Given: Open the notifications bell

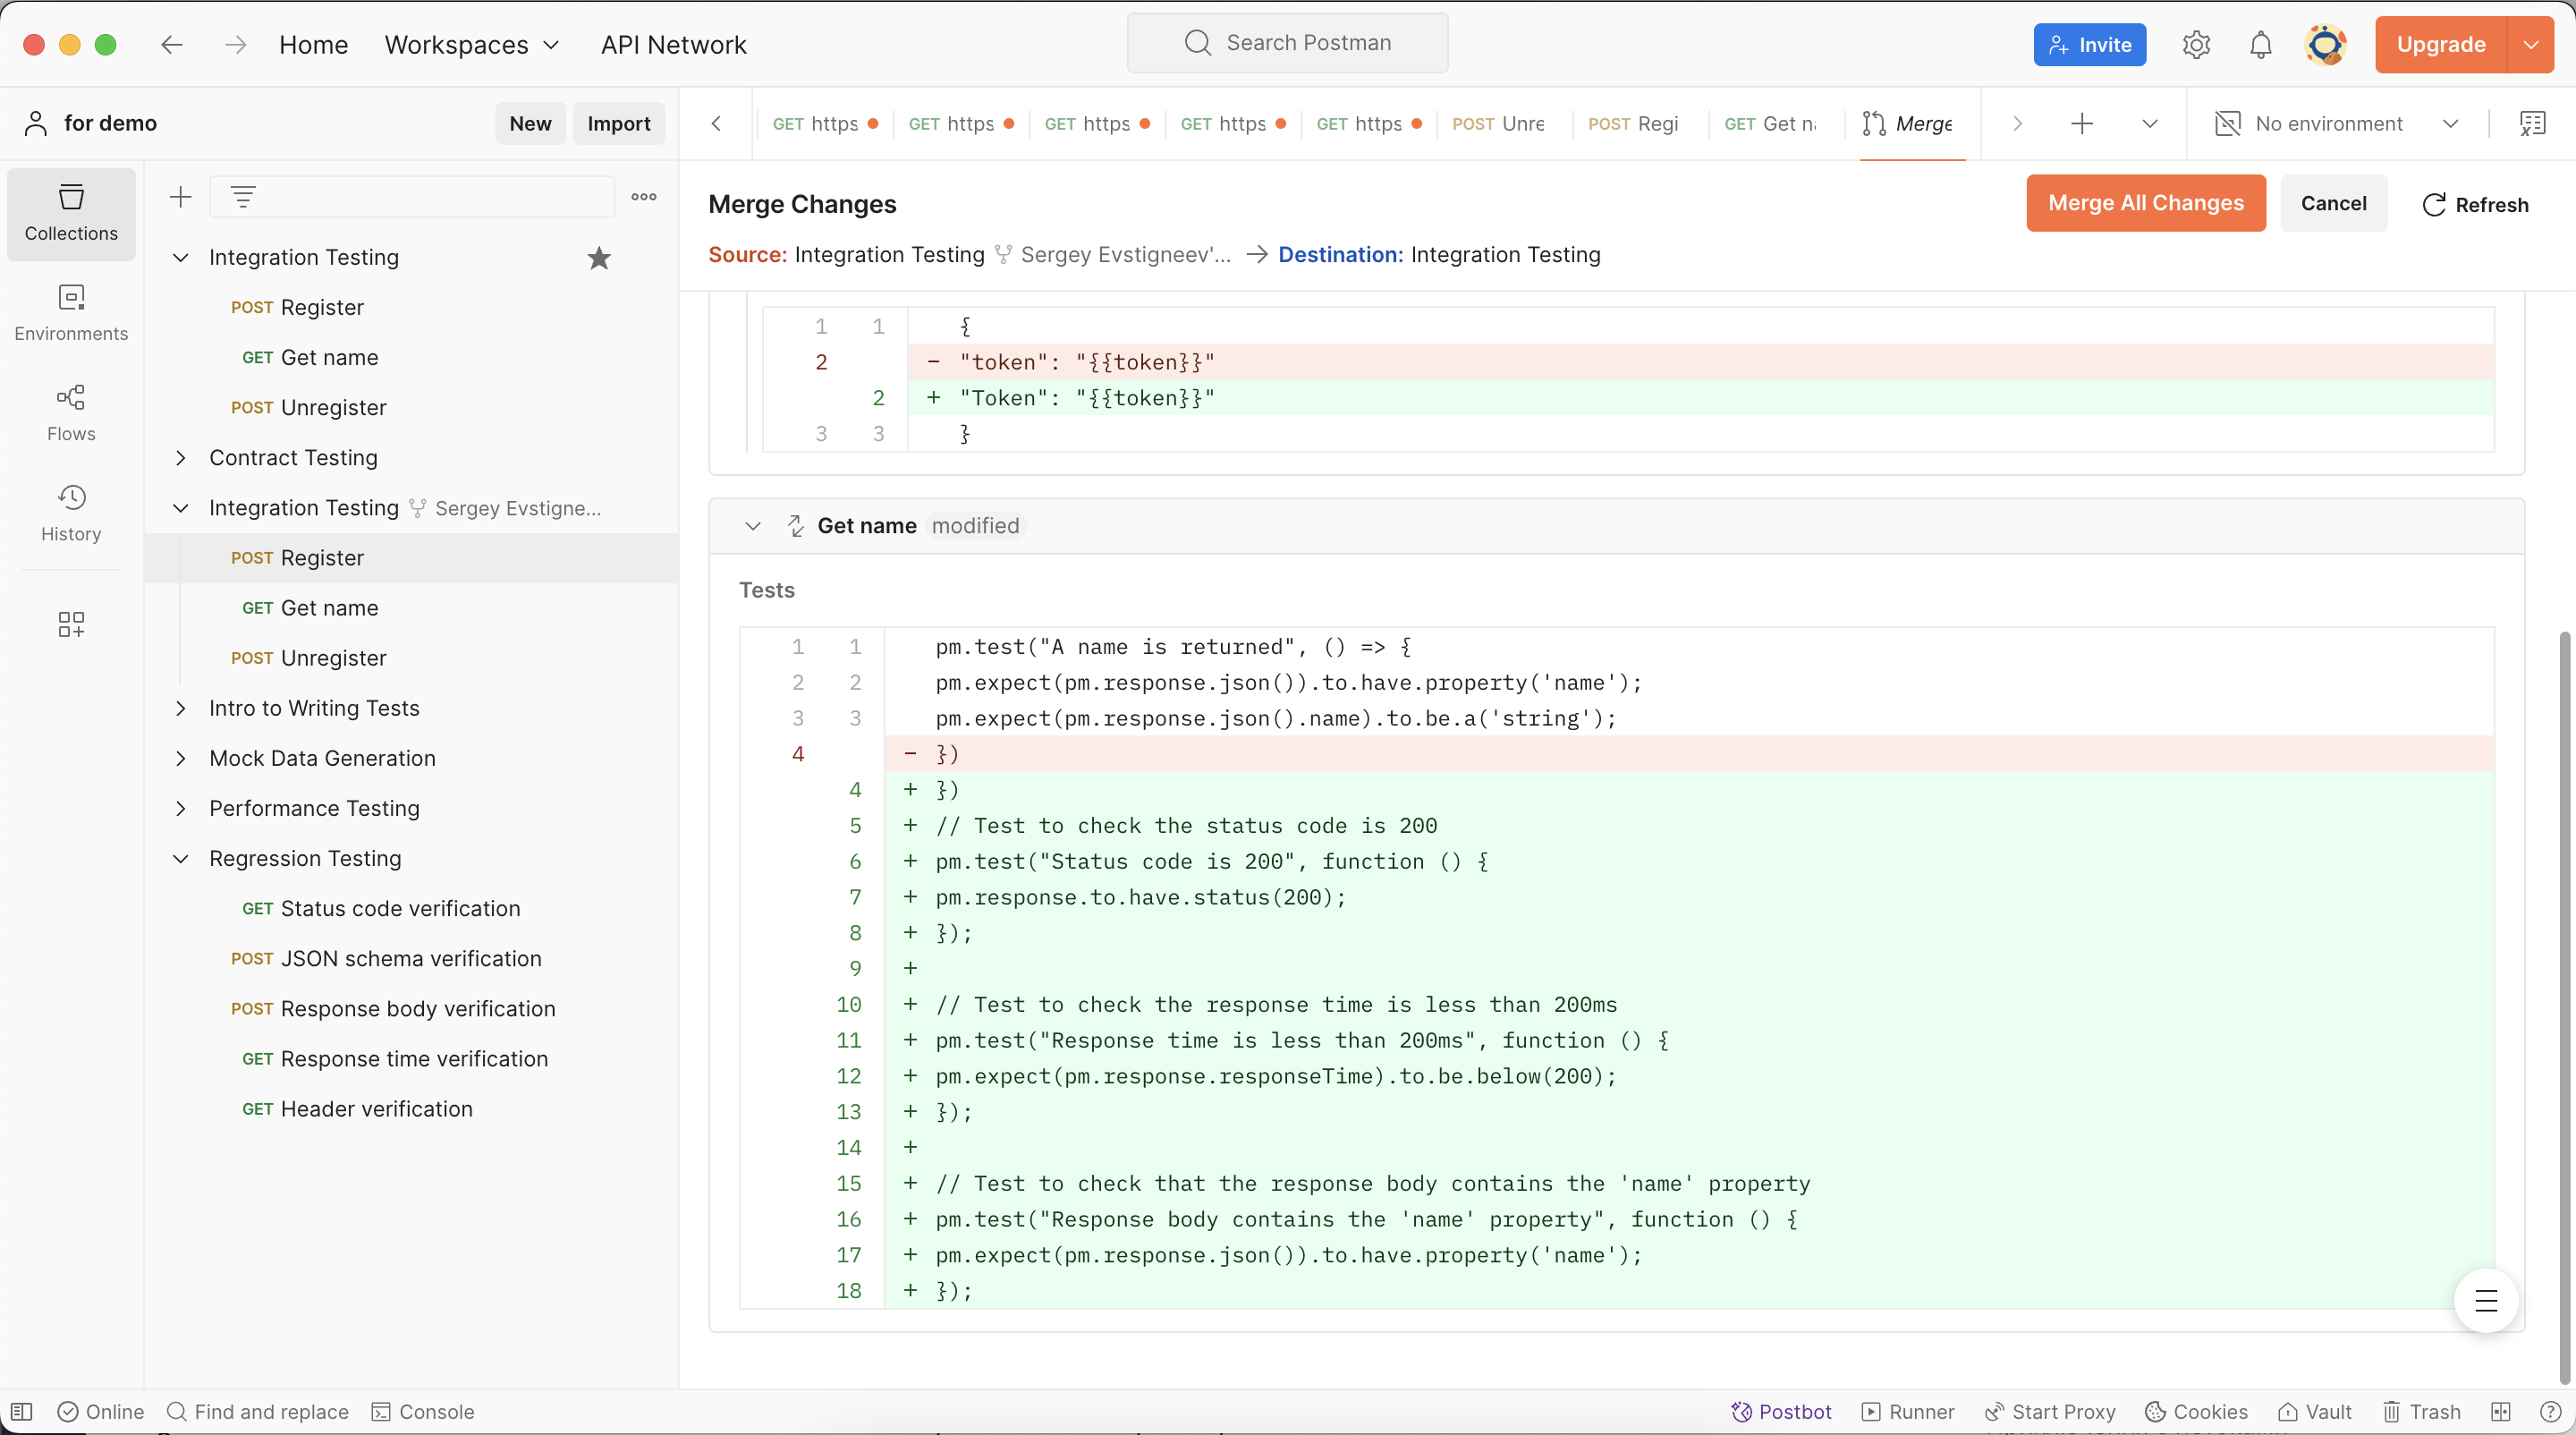Looking at the screenshot, I should [2261, 44].
